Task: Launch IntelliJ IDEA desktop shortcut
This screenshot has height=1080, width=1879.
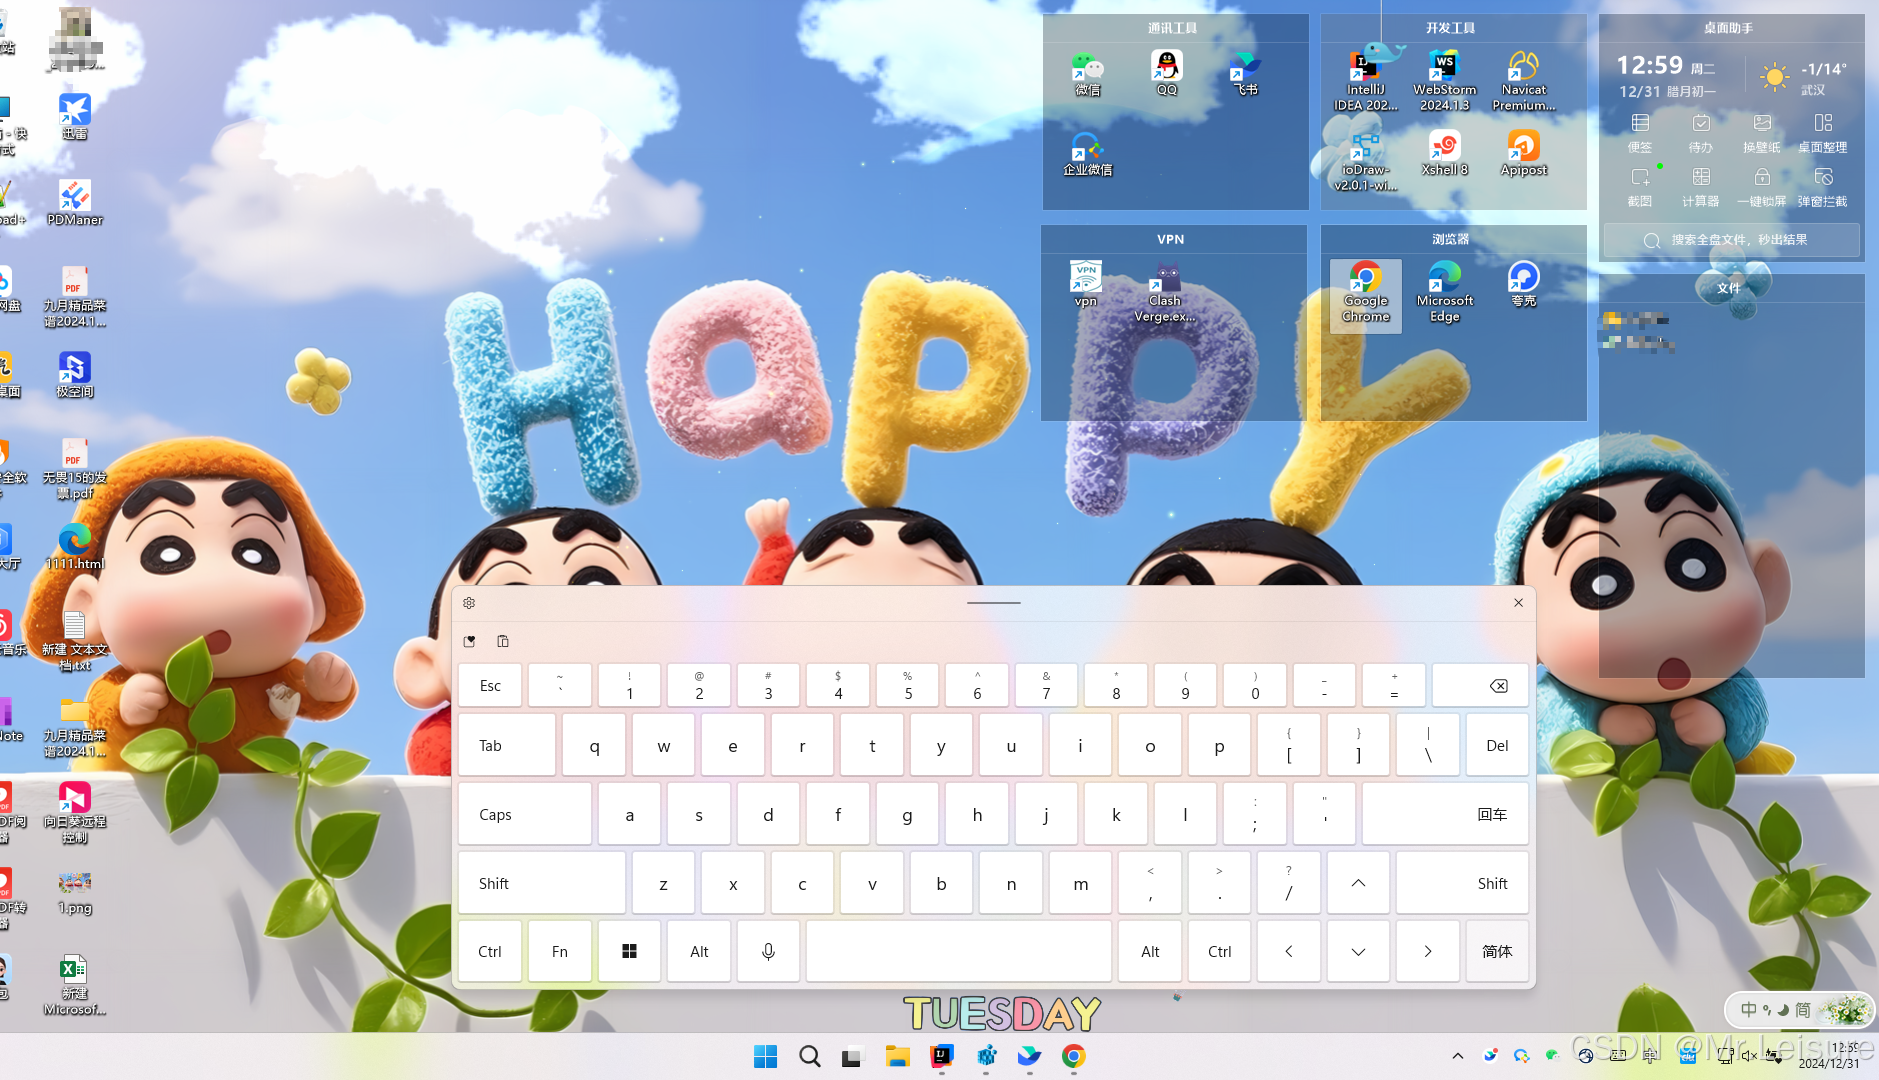Action: pyautogui.click(x=1366, y=81)
